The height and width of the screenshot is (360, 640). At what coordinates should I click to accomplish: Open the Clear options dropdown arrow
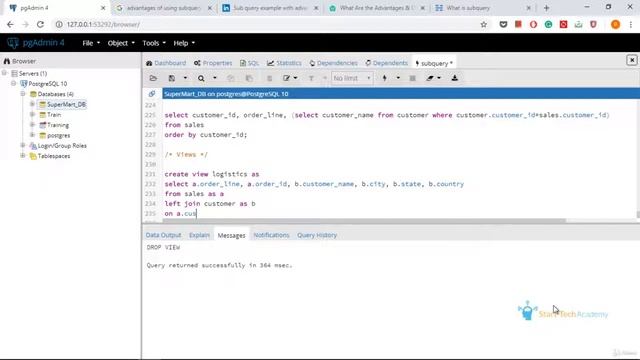(x=439, y=78)
